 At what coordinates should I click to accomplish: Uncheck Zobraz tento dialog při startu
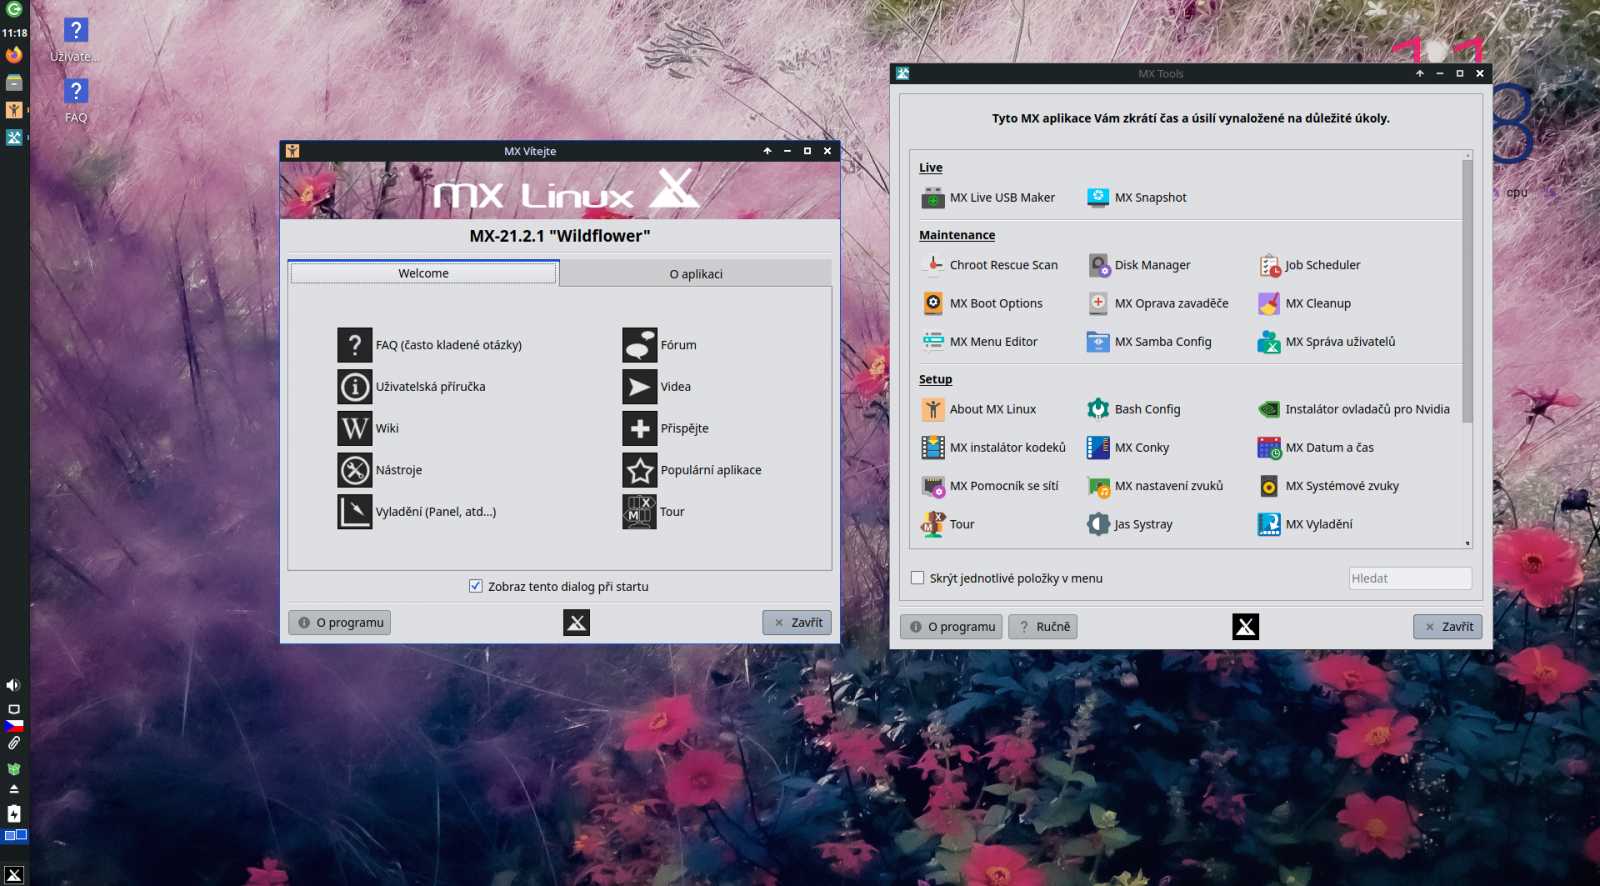[476, 587]
